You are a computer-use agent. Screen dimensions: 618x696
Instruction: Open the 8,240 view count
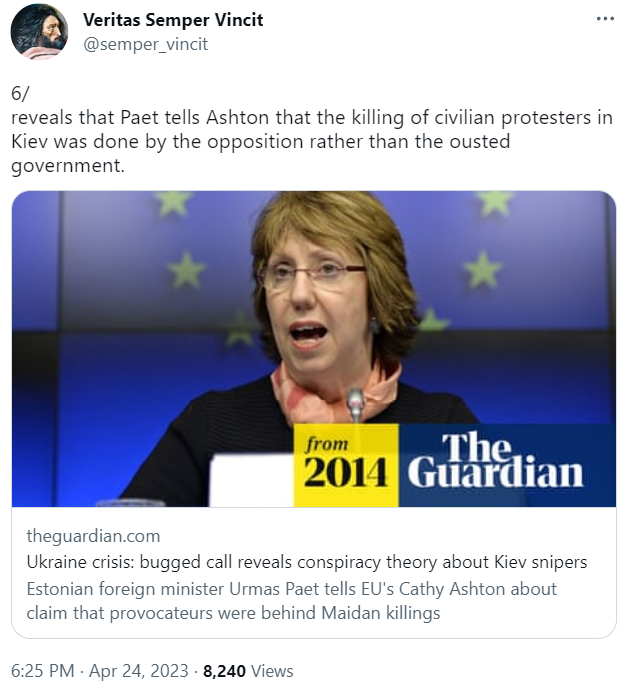[x=224, y=671]
